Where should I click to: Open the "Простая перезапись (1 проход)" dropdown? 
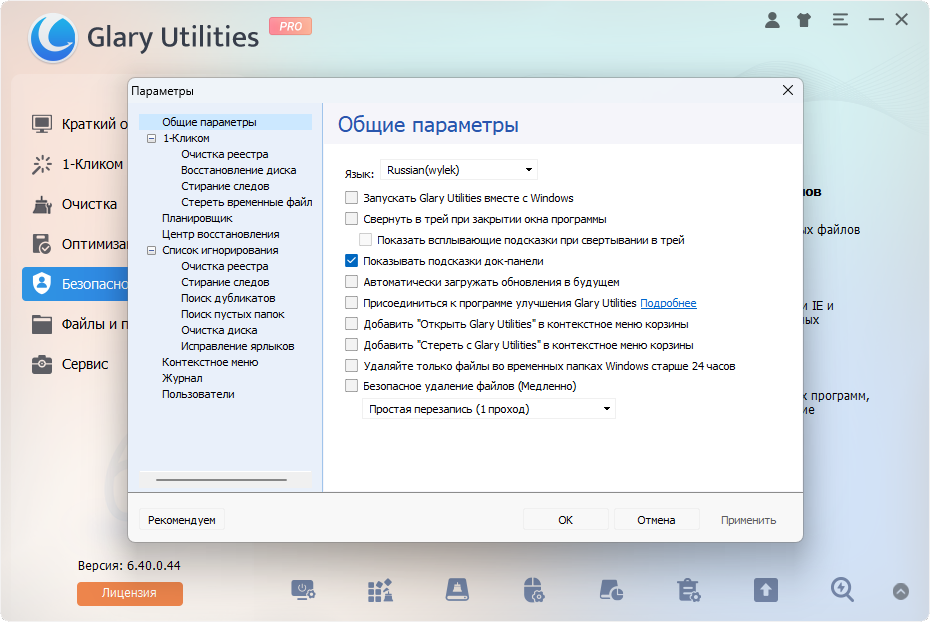[488, 409]
